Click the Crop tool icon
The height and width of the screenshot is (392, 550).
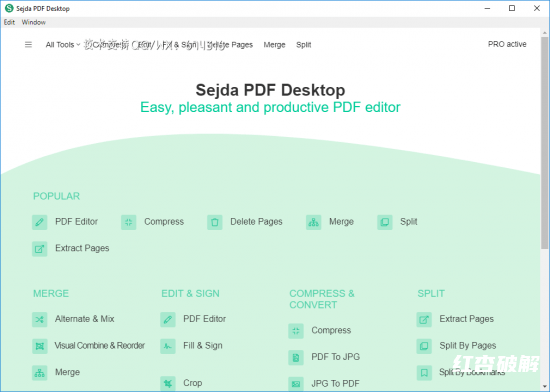(168, 383)
